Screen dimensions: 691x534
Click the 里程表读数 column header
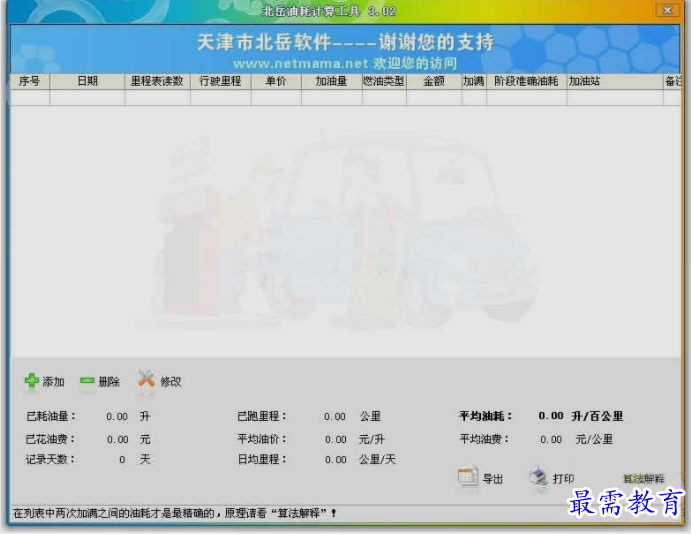coord(157,81)
